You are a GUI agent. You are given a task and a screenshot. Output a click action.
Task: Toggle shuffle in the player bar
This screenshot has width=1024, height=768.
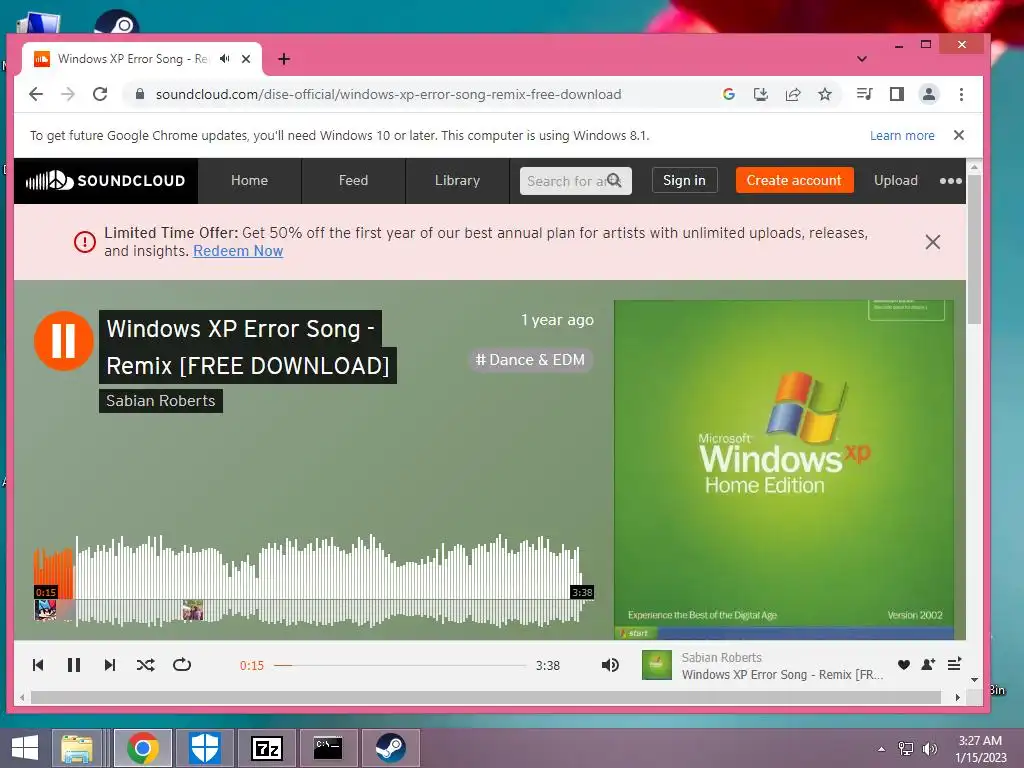click(146, 665)
